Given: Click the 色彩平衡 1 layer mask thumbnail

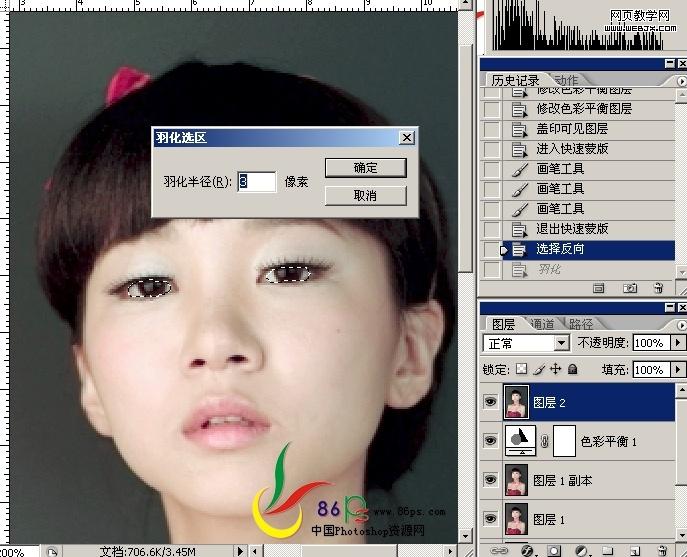Looking at the screenshot, I should 564,441.
